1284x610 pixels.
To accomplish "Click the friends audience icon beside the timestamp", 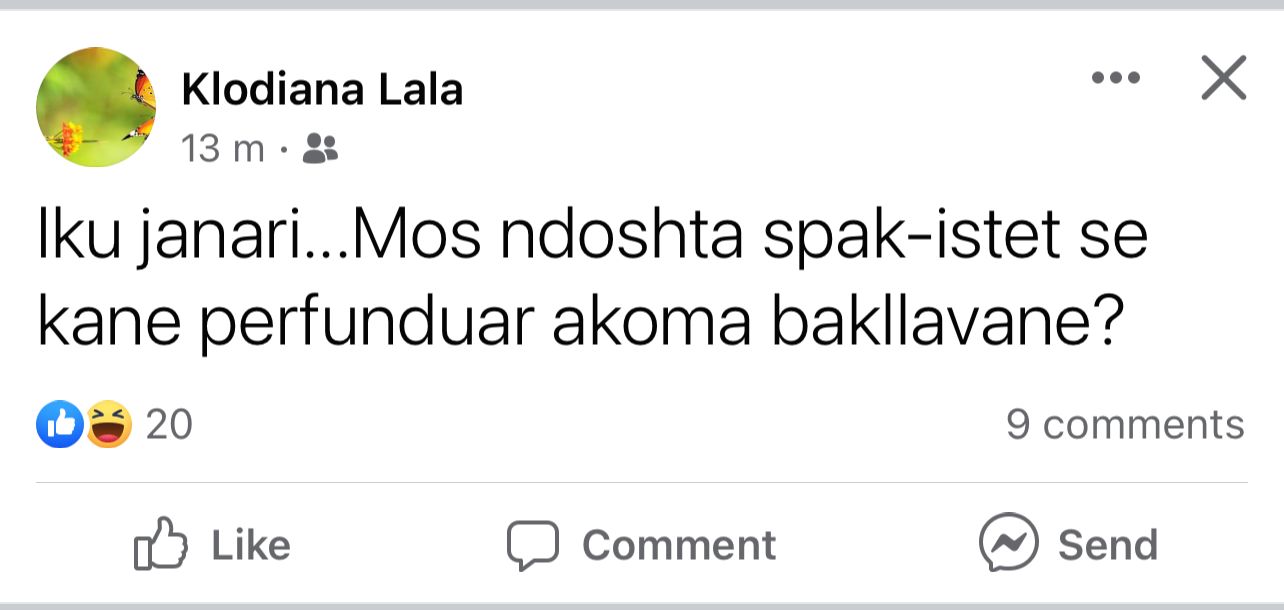I will [319, 149].
